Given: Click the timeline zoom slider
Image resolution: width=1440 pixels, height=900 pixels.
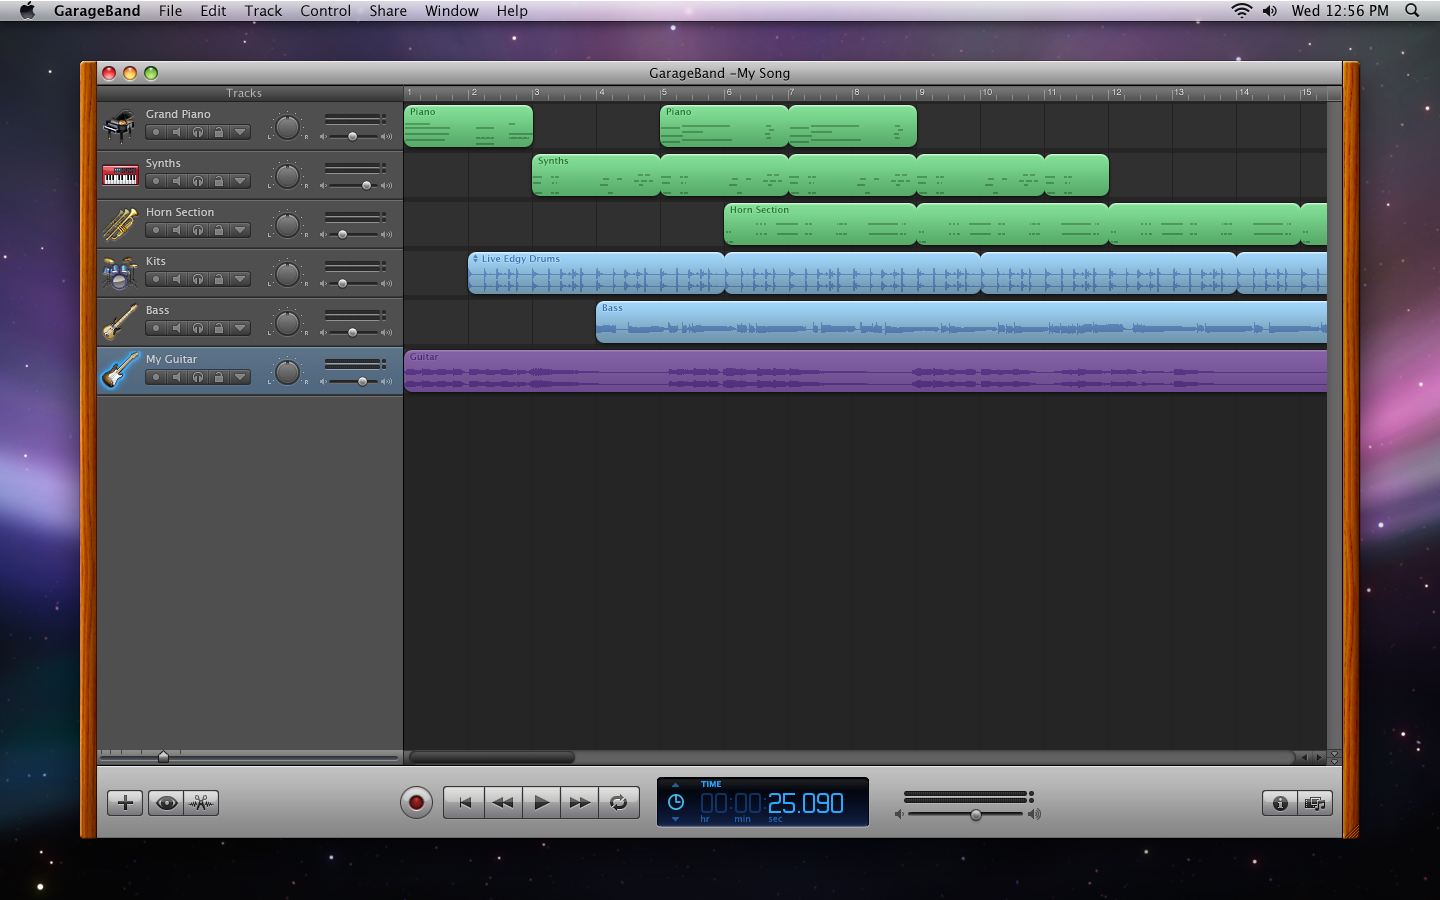Looking at the screenshot, I should 249,757.
